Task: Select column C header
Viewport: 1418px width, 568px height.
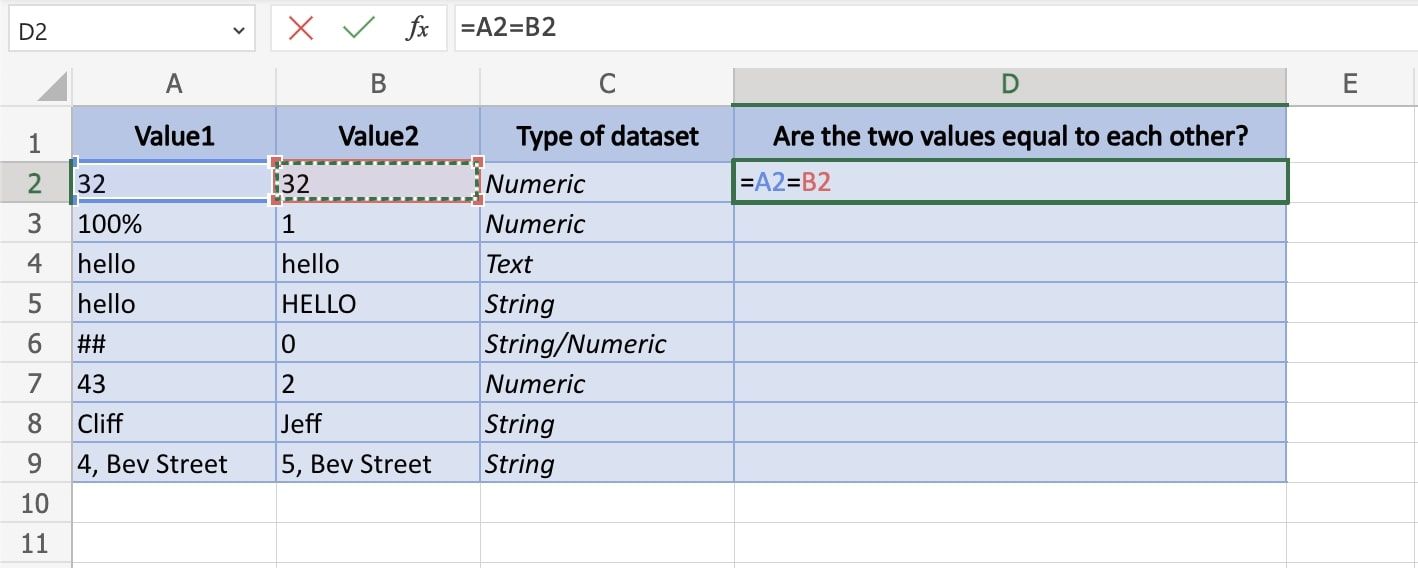Action: (x=607, y=85)
